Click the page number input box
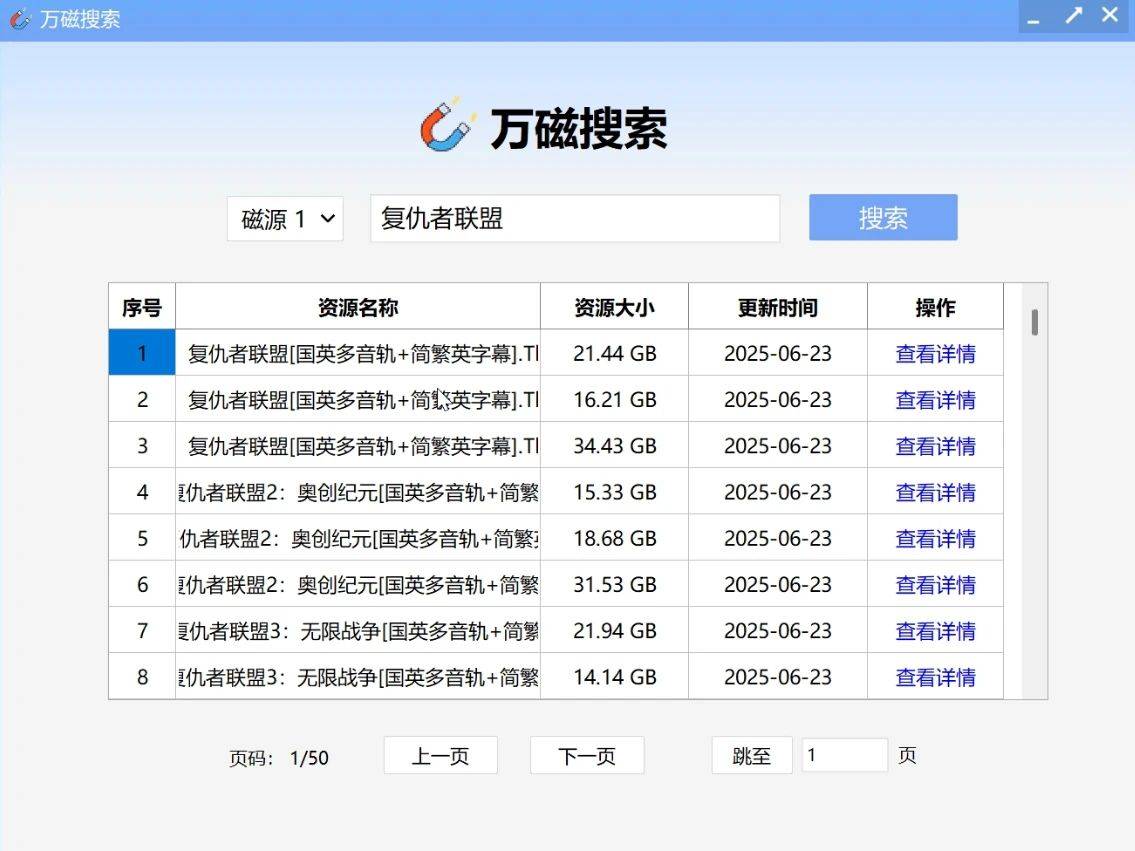 [844, 755]
